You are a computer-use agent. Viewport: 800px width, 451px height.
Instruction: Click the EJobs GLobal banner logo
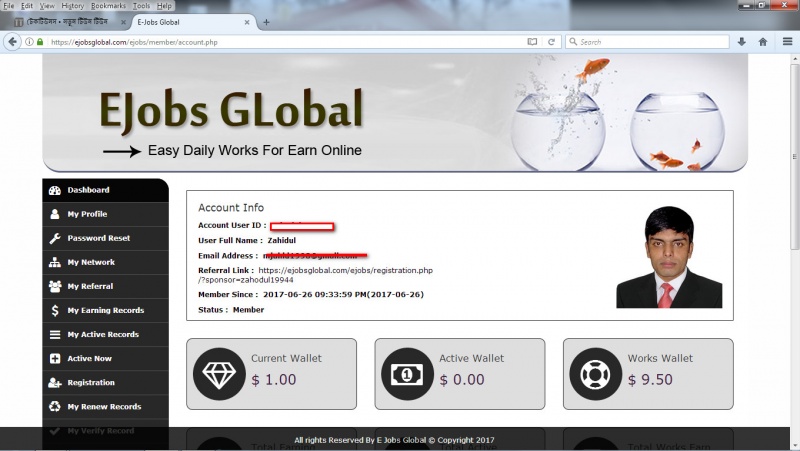click(231, 110)
